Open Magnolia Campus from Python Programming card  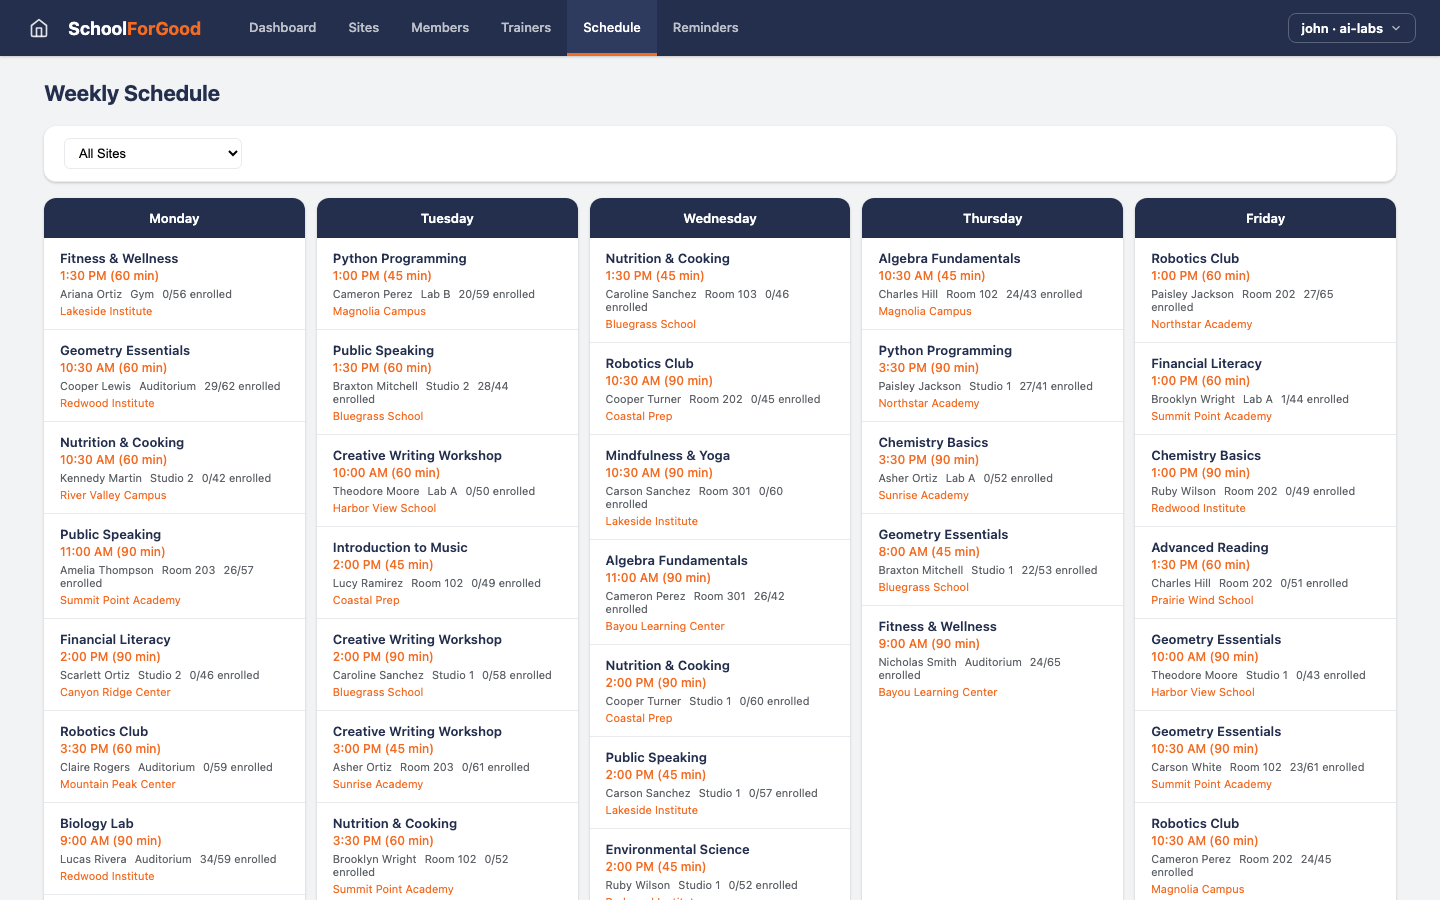(x=379, y=311)
